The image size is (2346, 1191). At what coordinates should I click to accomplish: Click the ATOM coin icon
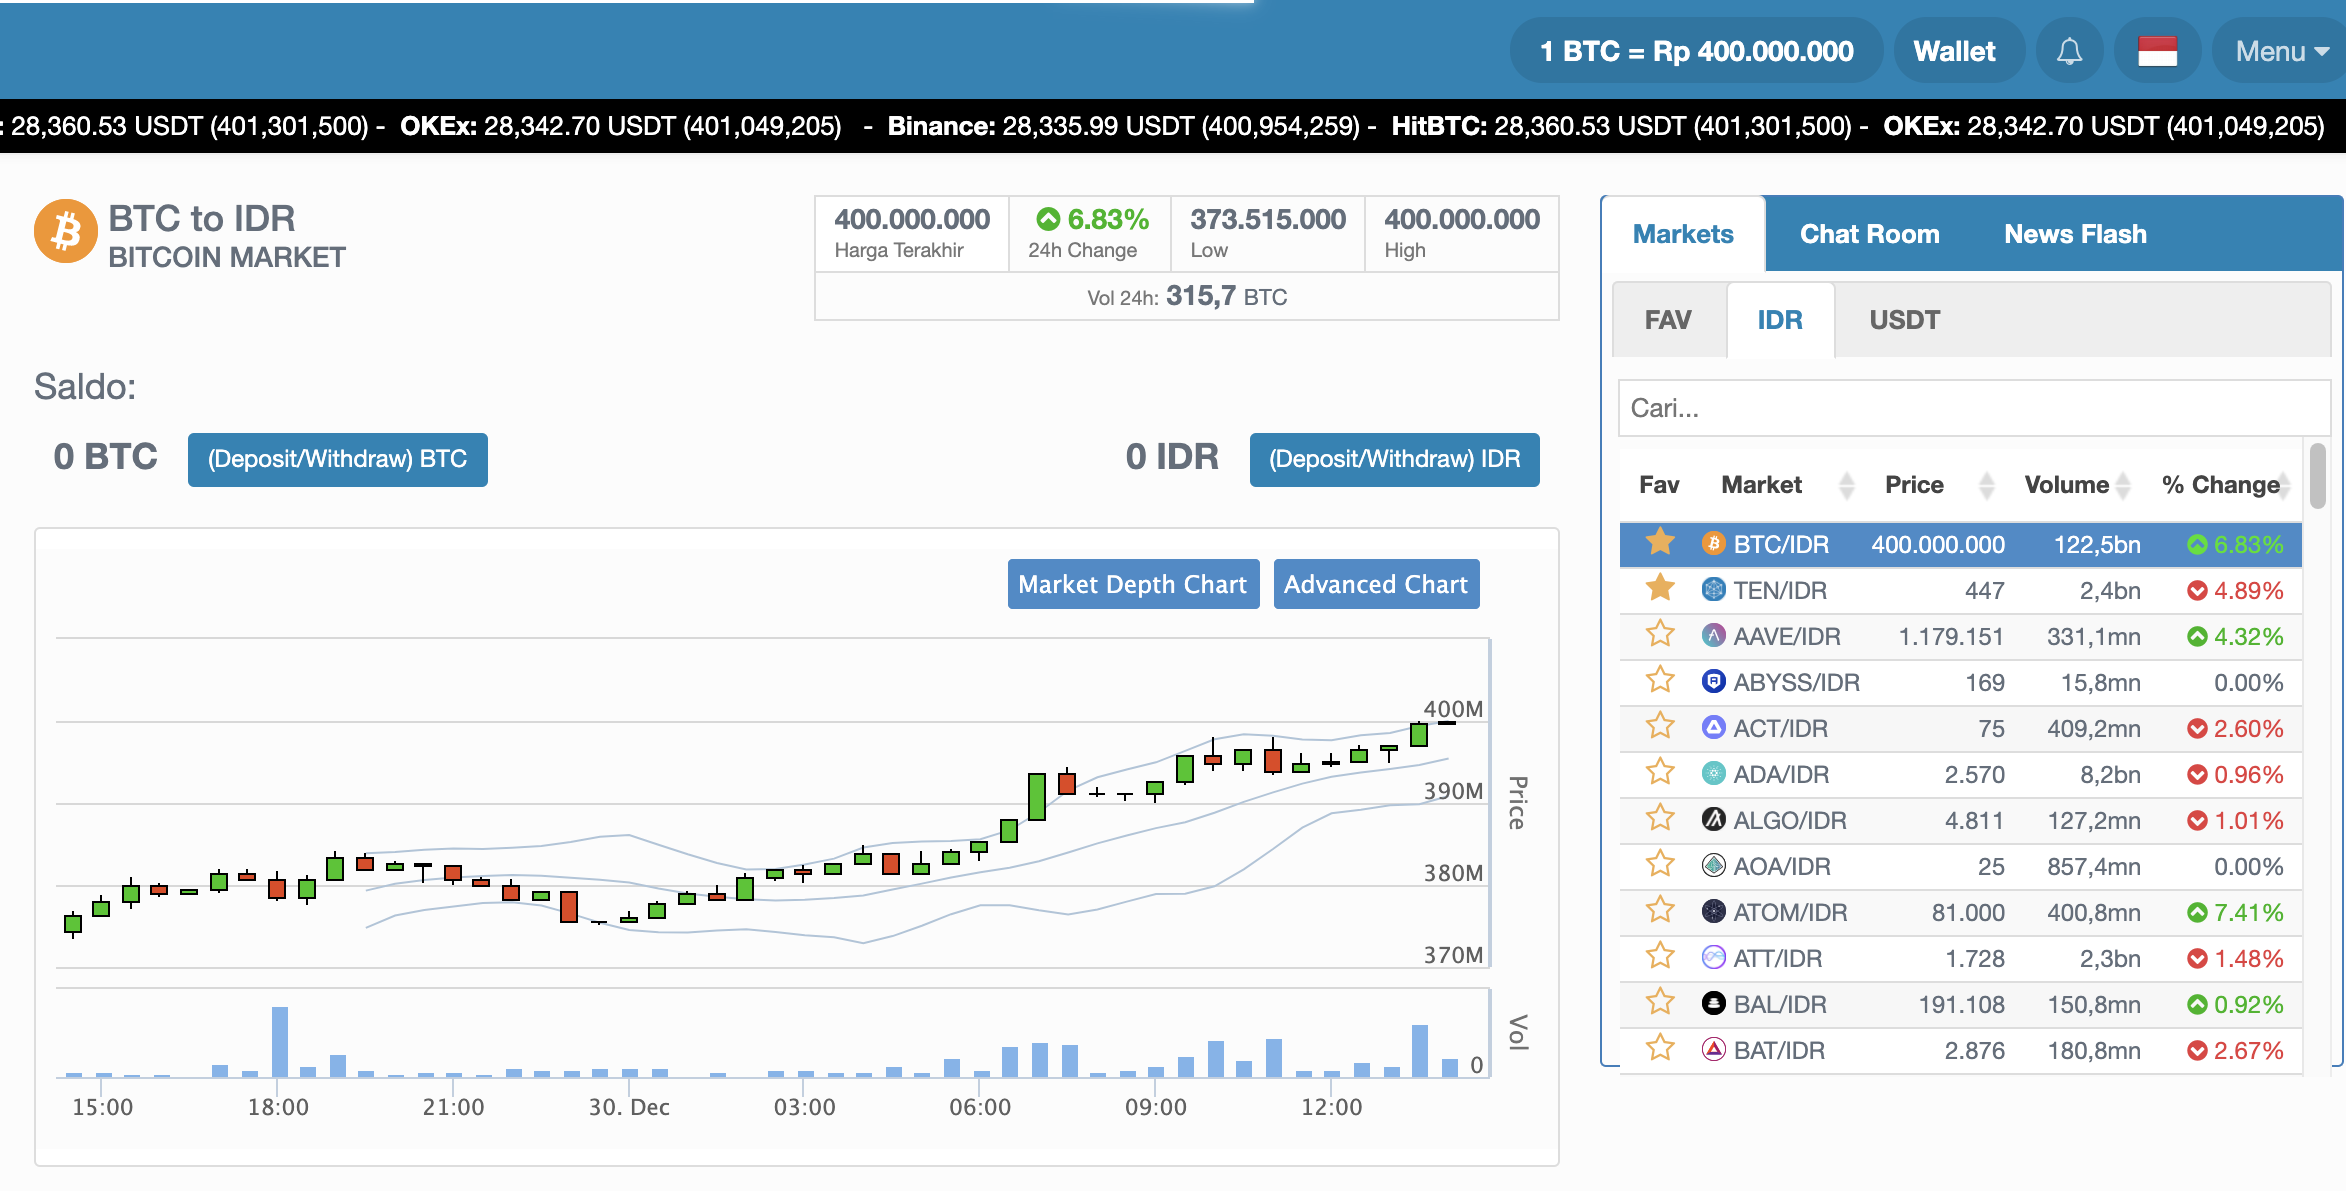(1713, 912)
